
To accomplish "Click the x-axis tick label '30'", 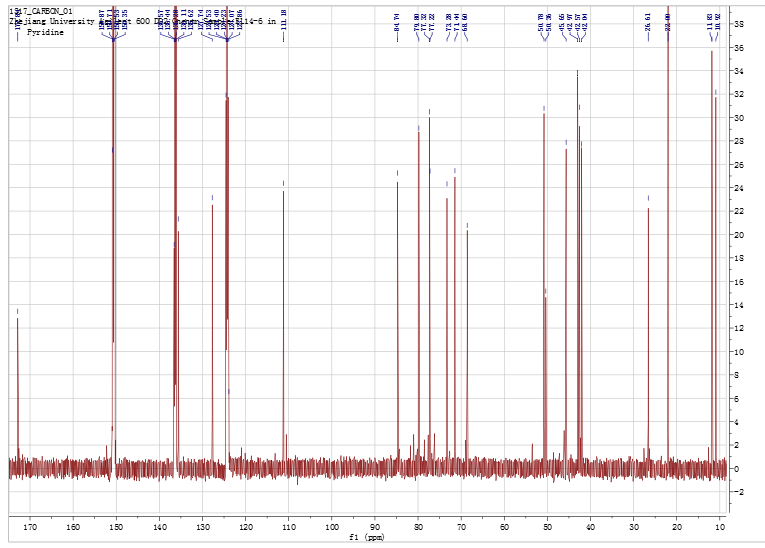I will [x=633, y=527].
